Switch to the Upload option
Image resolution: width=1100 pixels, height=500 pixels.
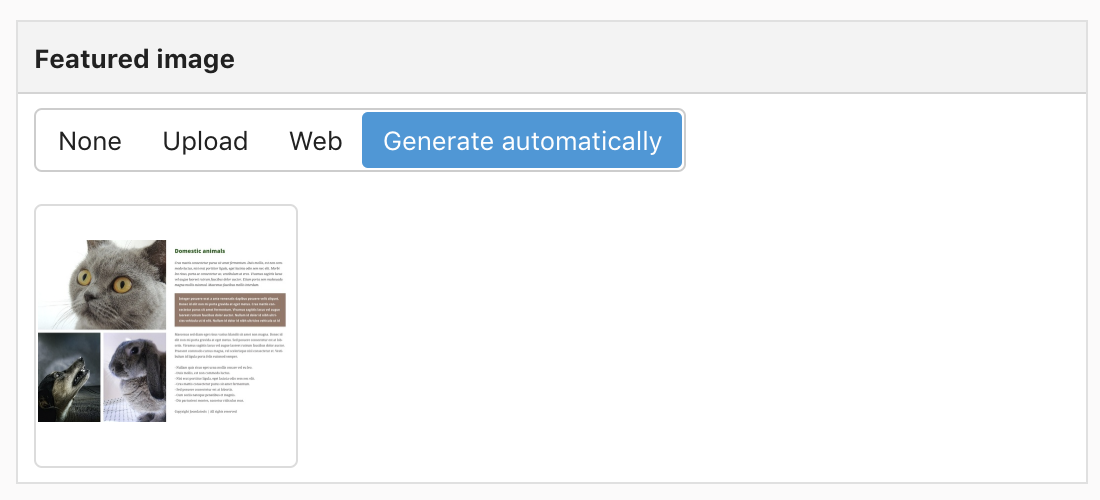tap(205, 141)
